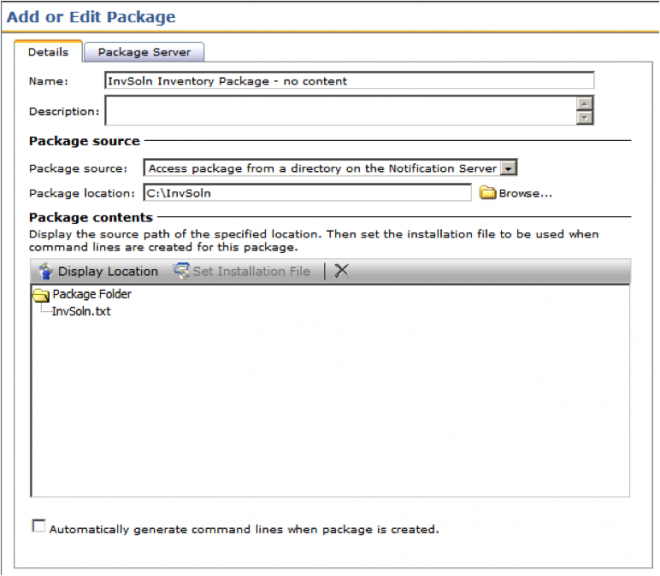Focus the Package location field

click(x=307, y=193)
